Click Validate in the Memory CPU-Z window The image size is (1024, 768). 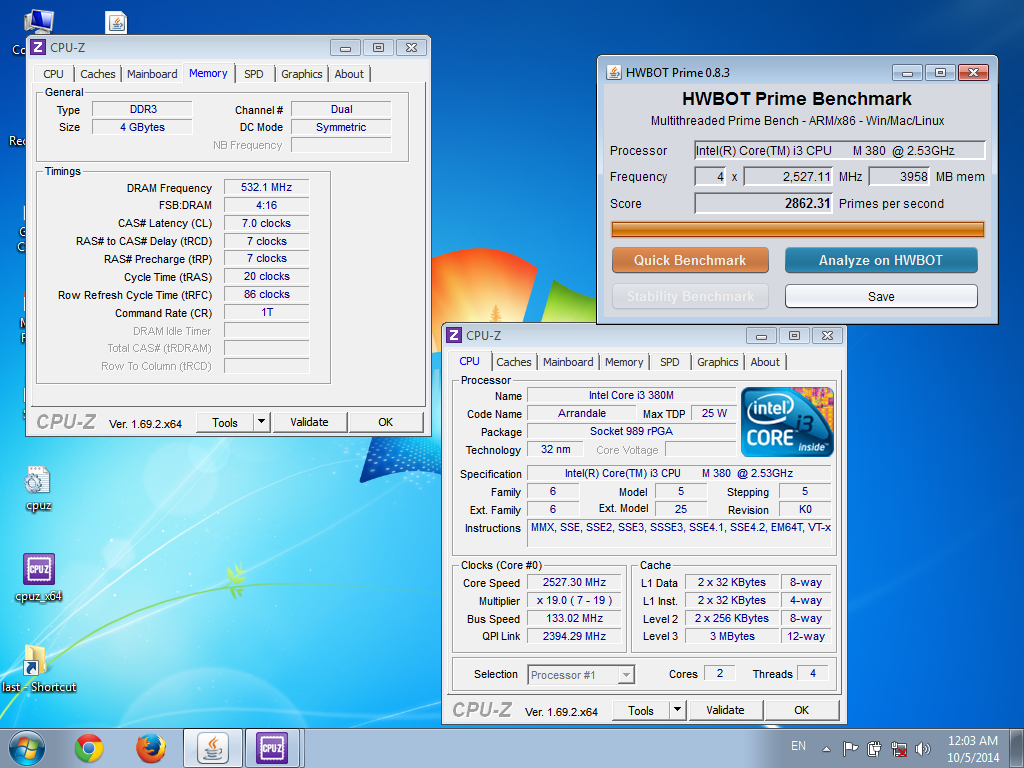(310, 423)
